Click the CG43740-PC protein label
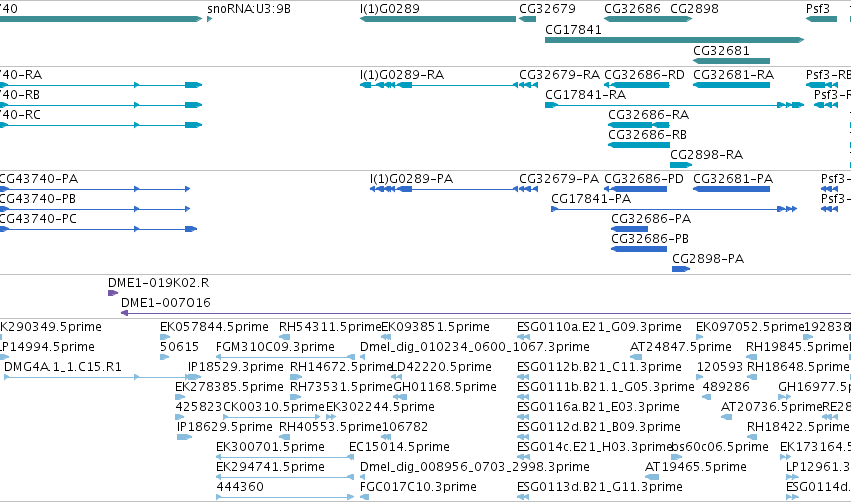This screenshot has width=851, height=502. (x=37, y=219)
